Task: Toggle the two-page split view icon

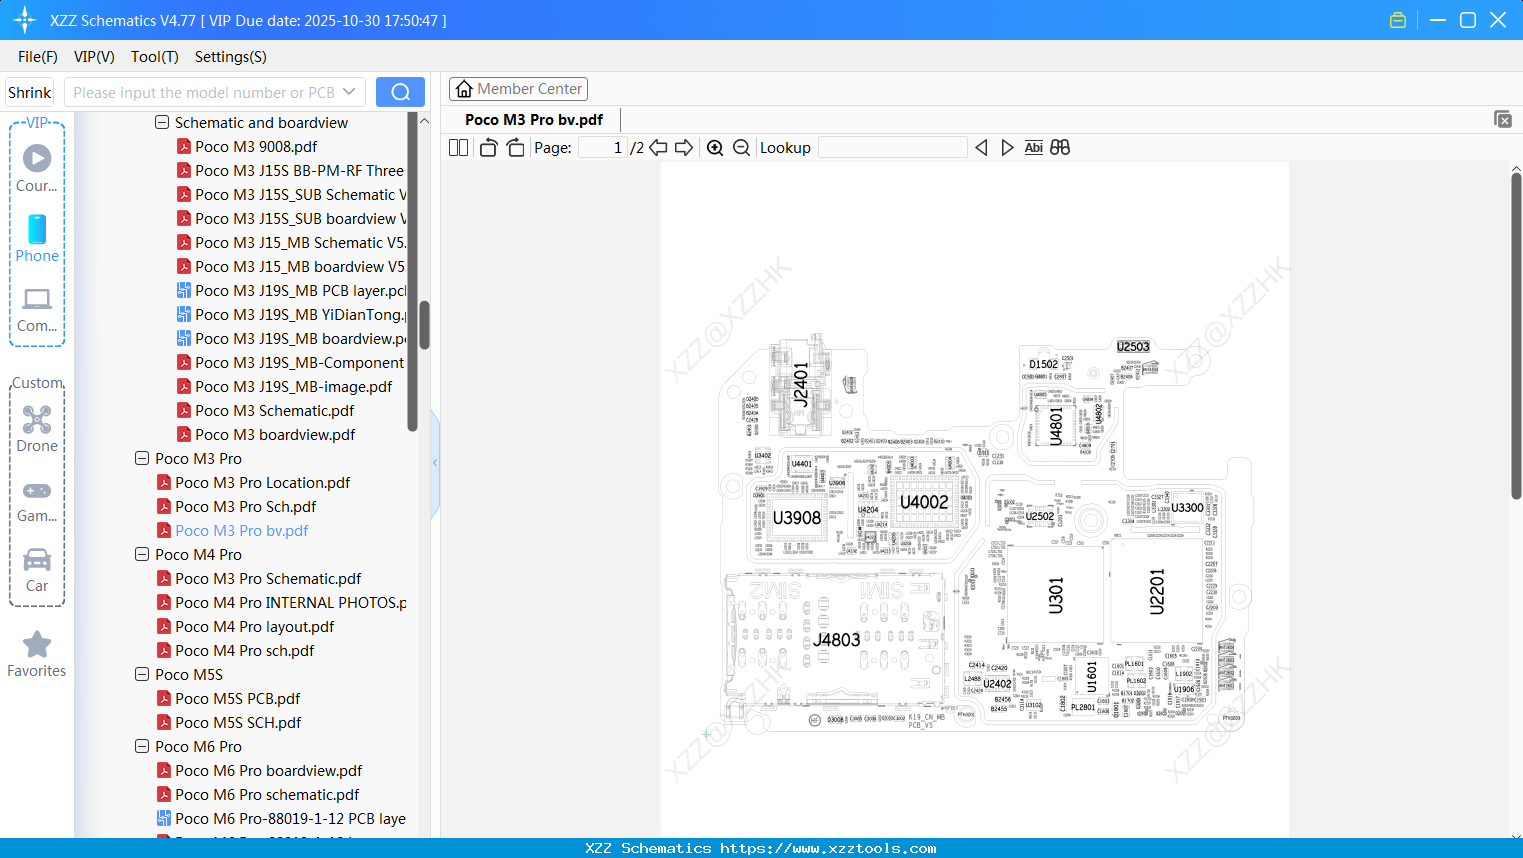Action: click(x=459, y=148)
